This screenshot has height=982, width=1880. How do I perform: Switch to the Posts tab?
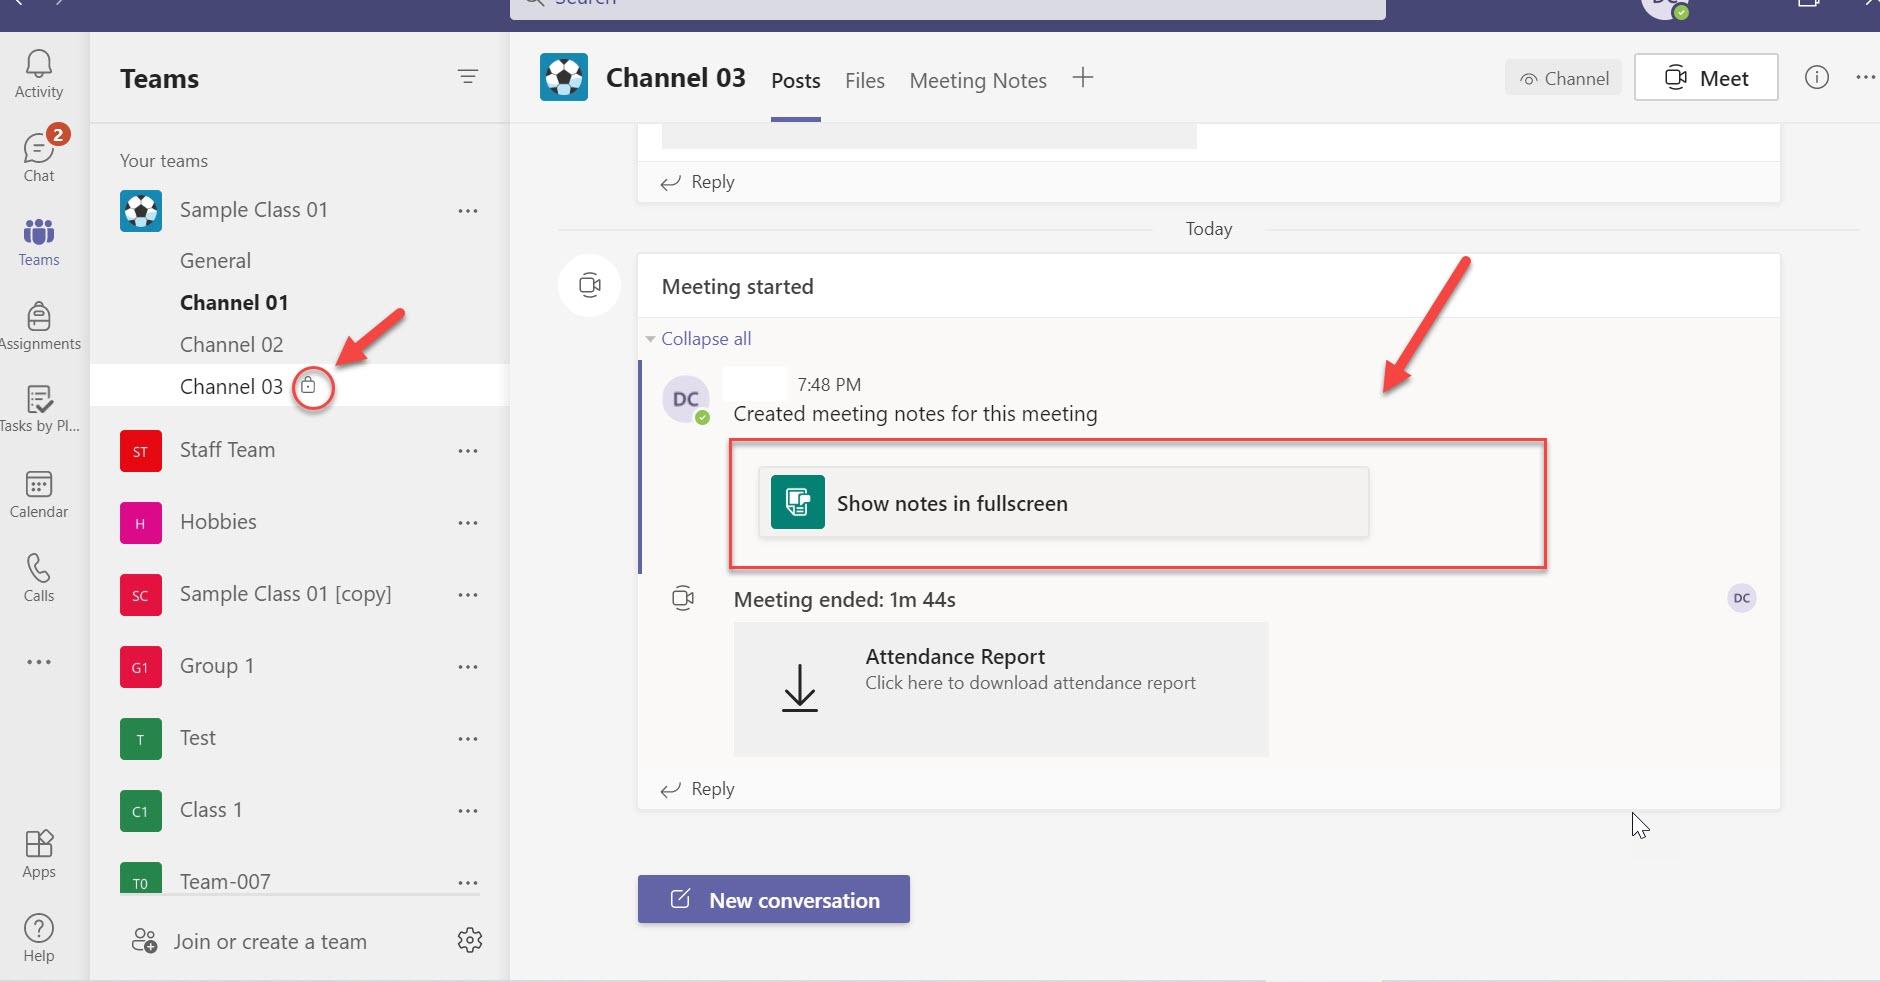[x=796, y=81]
